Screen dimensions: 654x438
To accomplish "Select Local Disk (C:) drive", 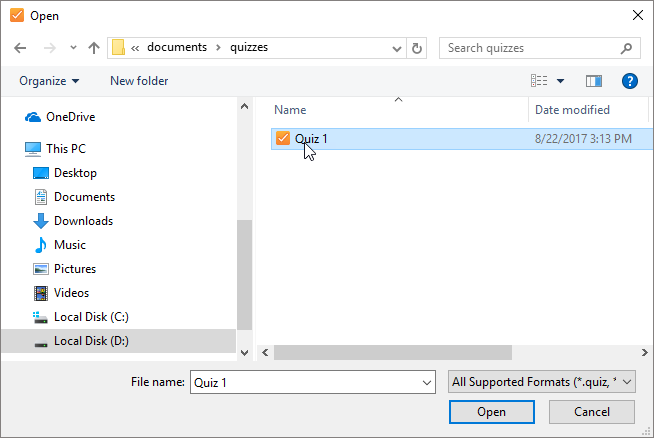I will click(91, 317).
